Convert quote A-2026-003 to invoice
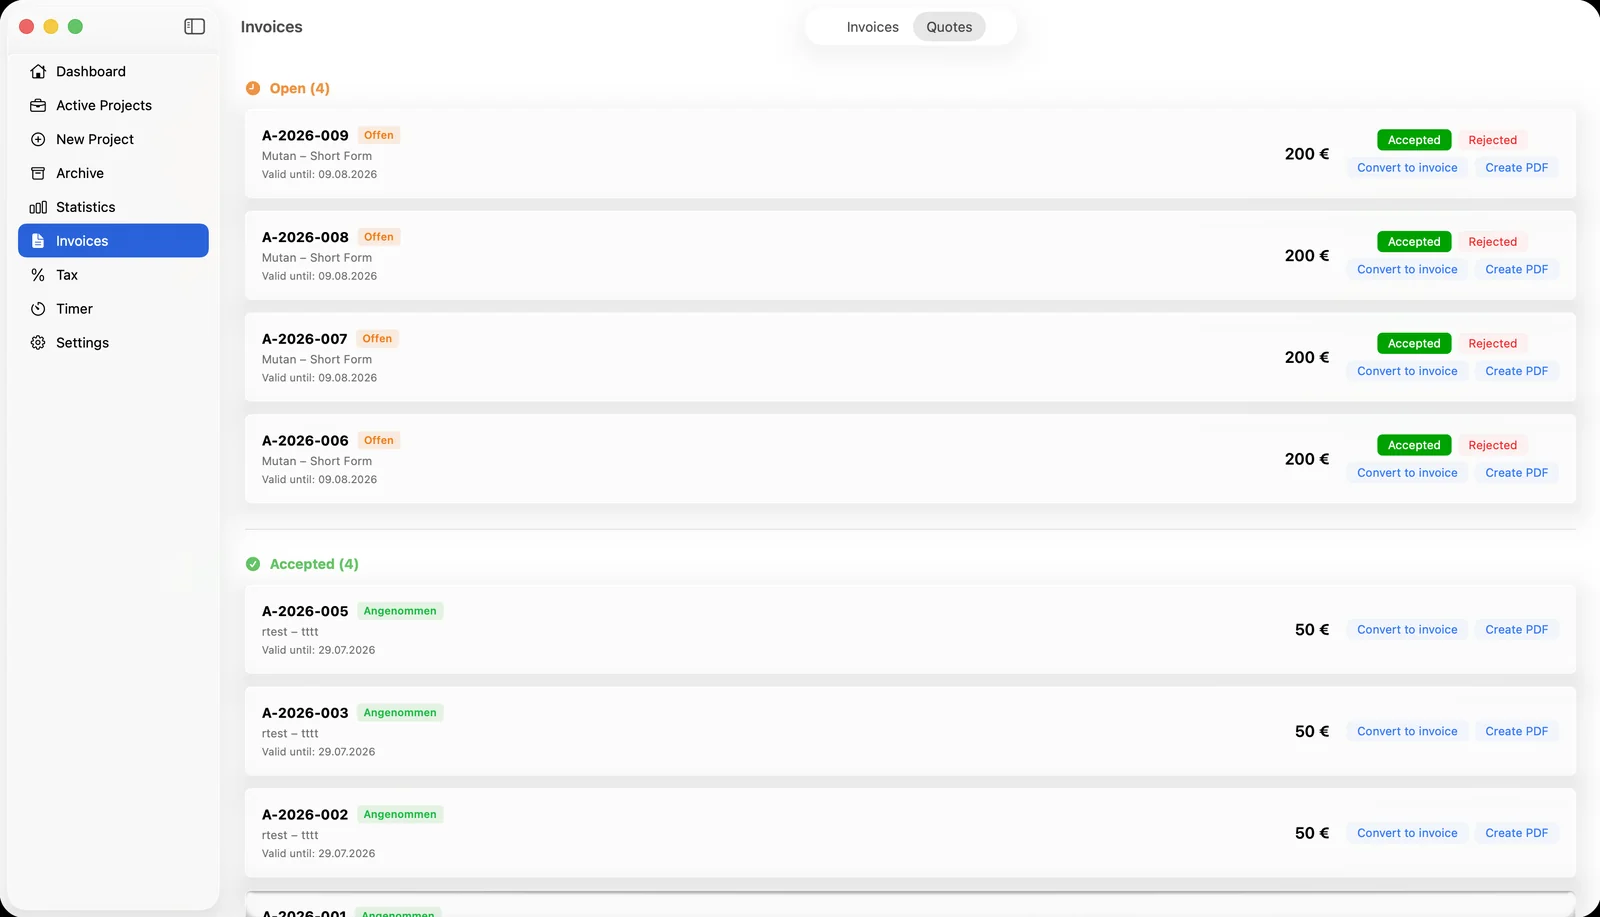This screenshot has height=917, width=1600. click(x=1407, y=732)
